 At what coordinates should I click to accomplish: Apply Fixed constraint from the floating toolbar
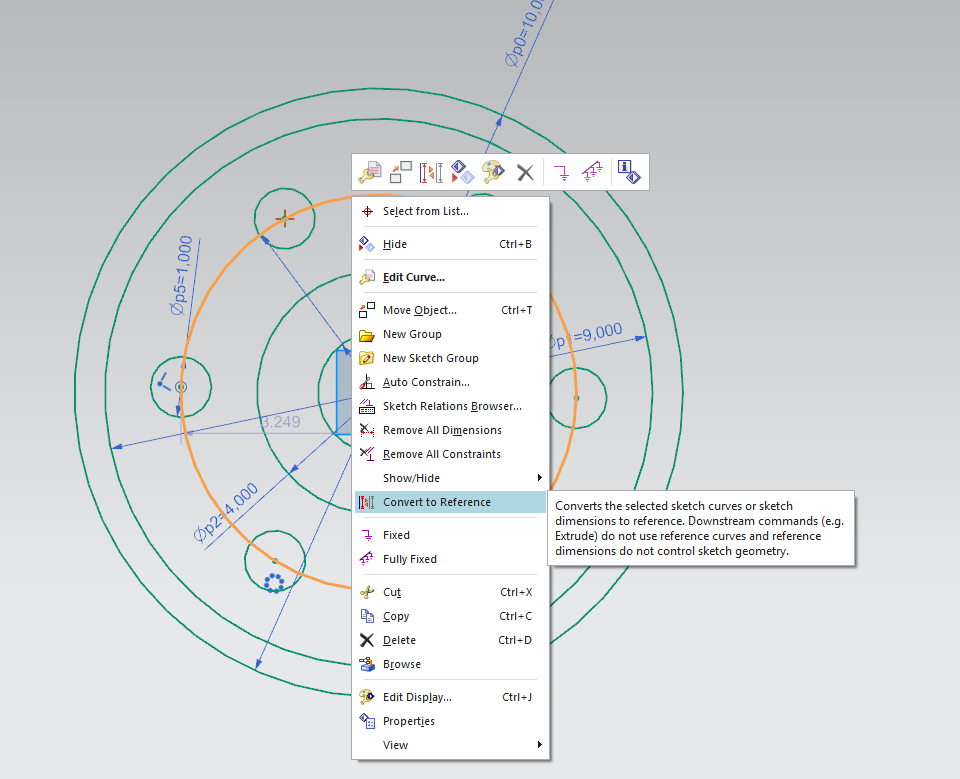(561, 172)
